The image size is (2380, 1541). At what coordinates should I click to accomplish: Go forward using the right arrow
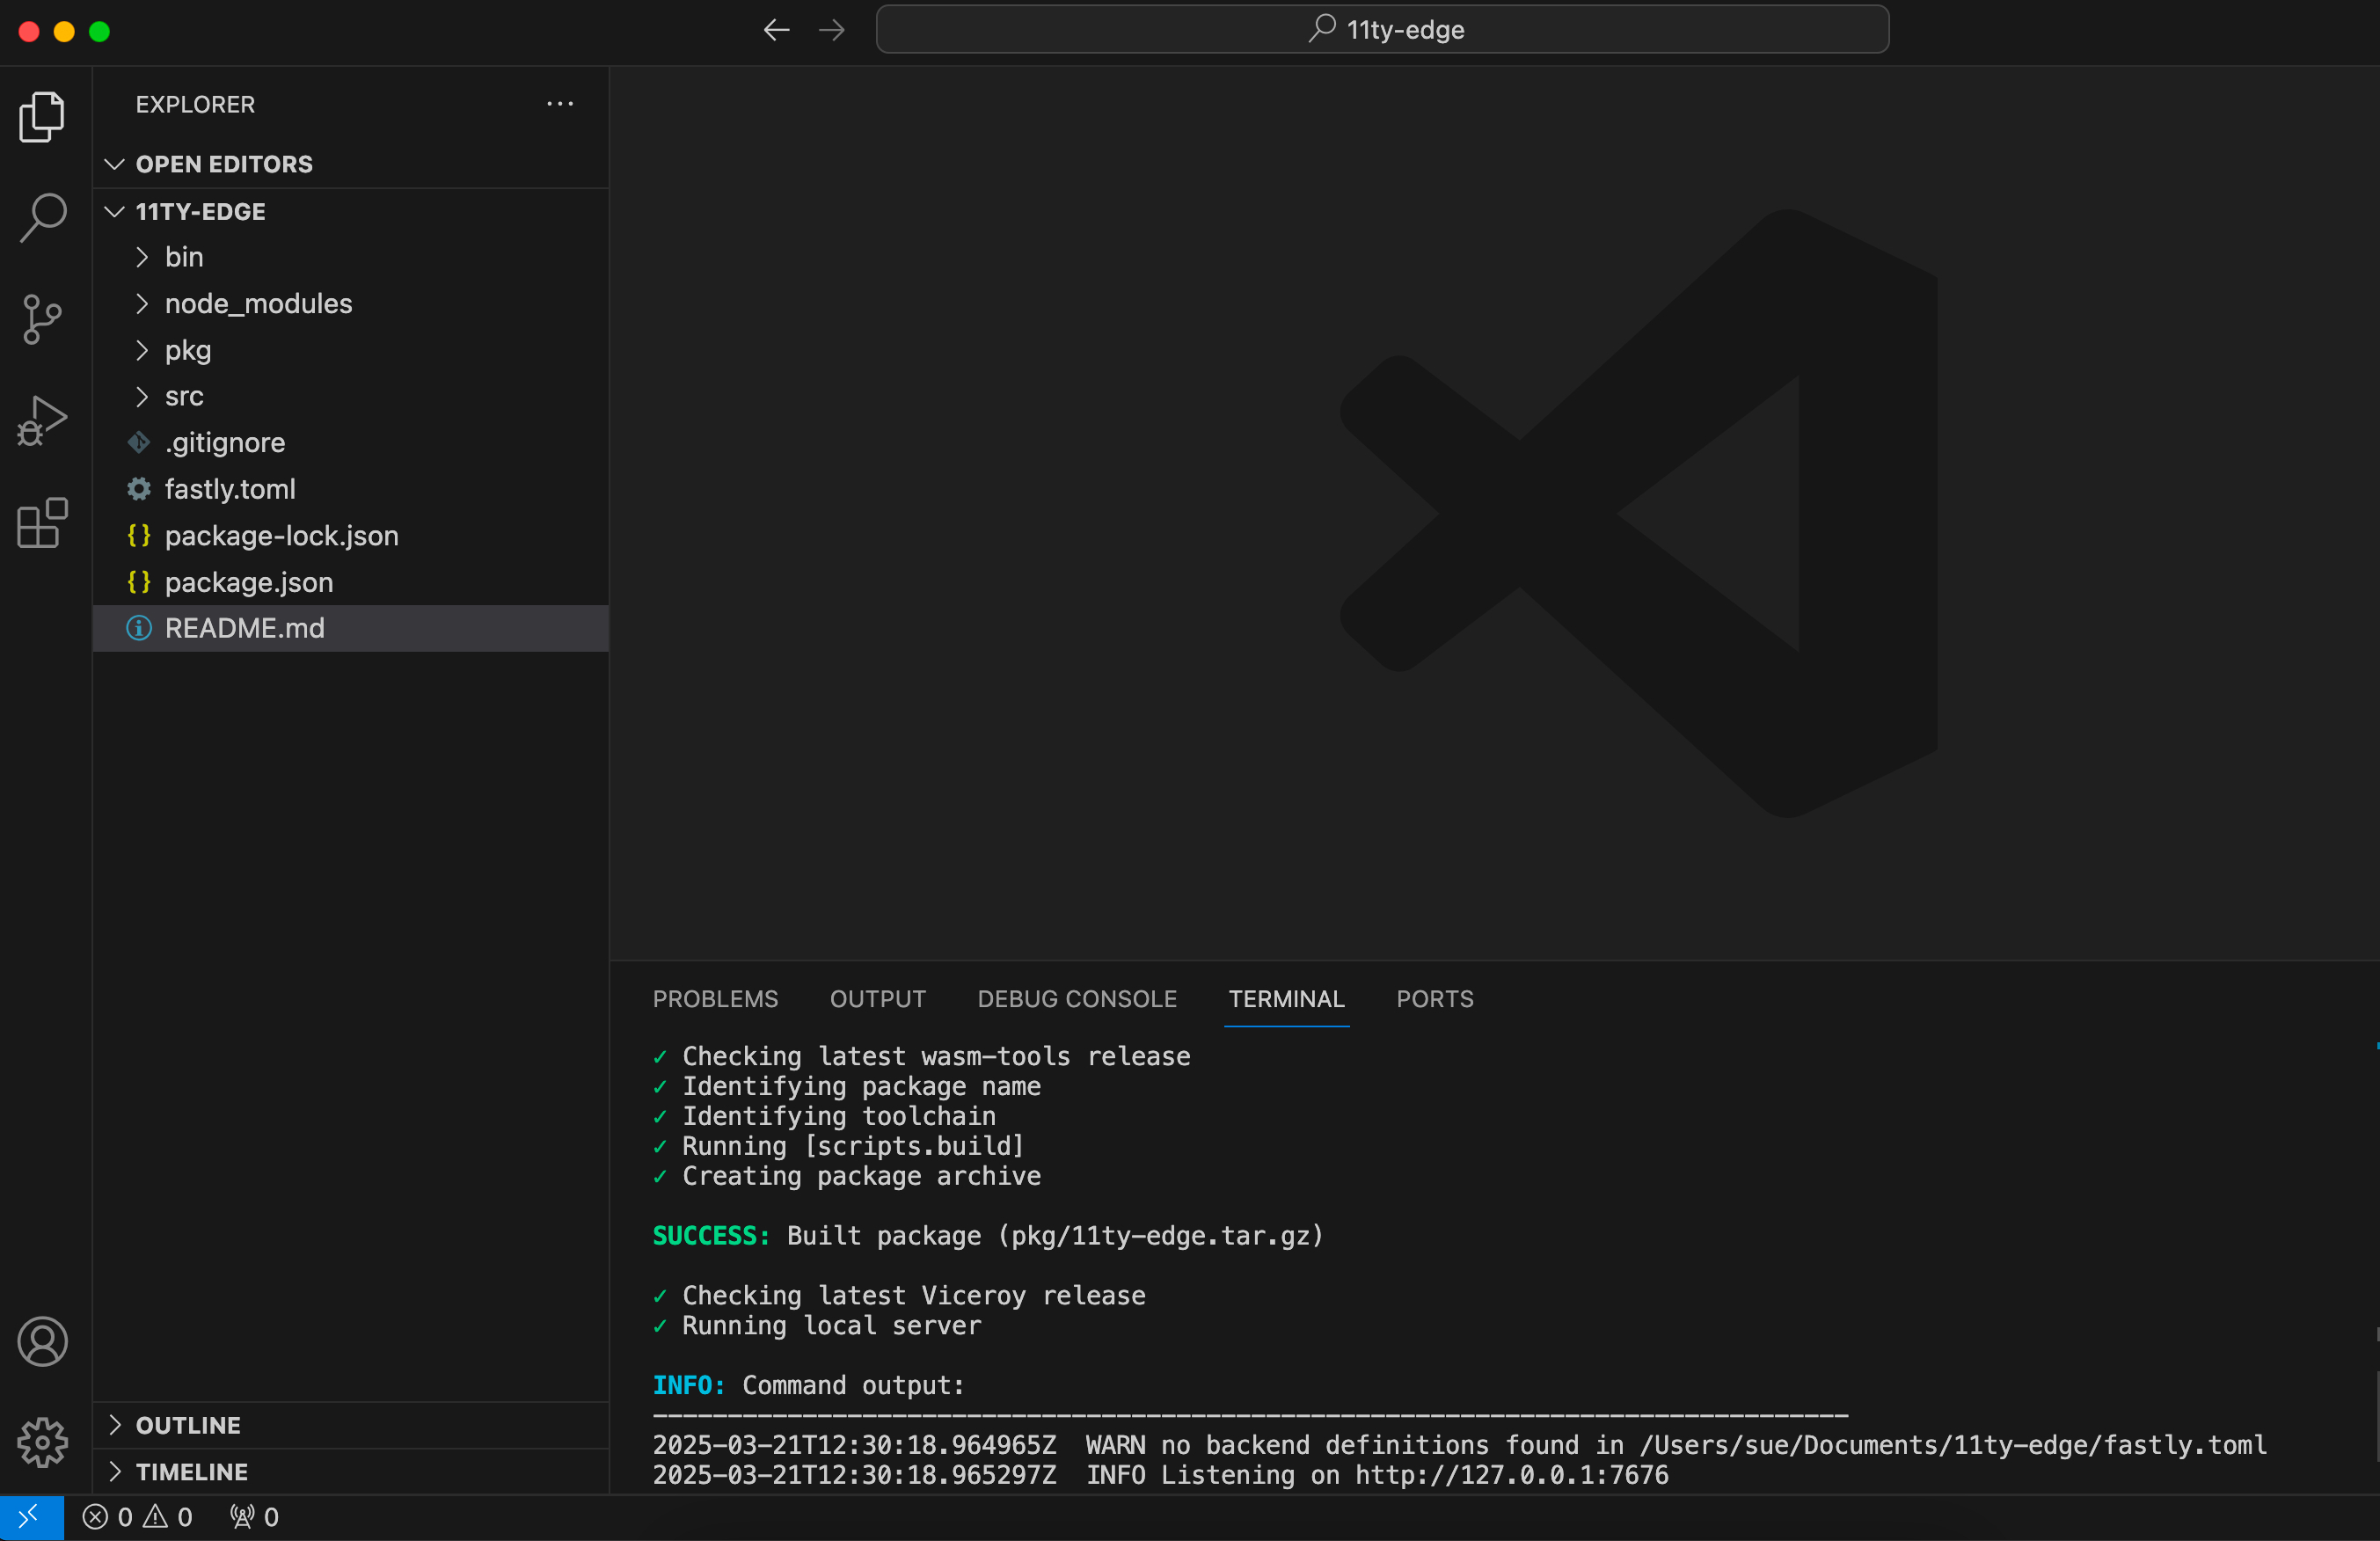[831, 30]
